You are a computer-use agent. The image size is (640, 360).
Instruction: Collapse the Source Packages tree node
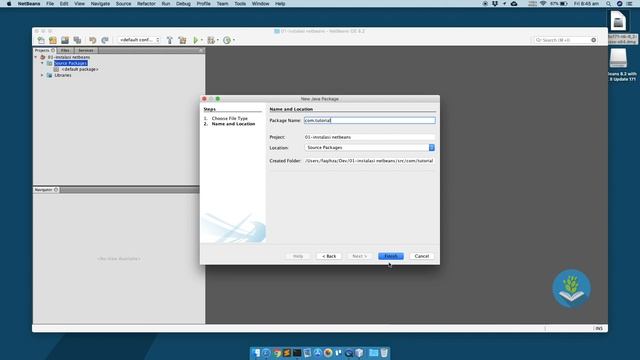pyautogui.click(x=42, y=63)
